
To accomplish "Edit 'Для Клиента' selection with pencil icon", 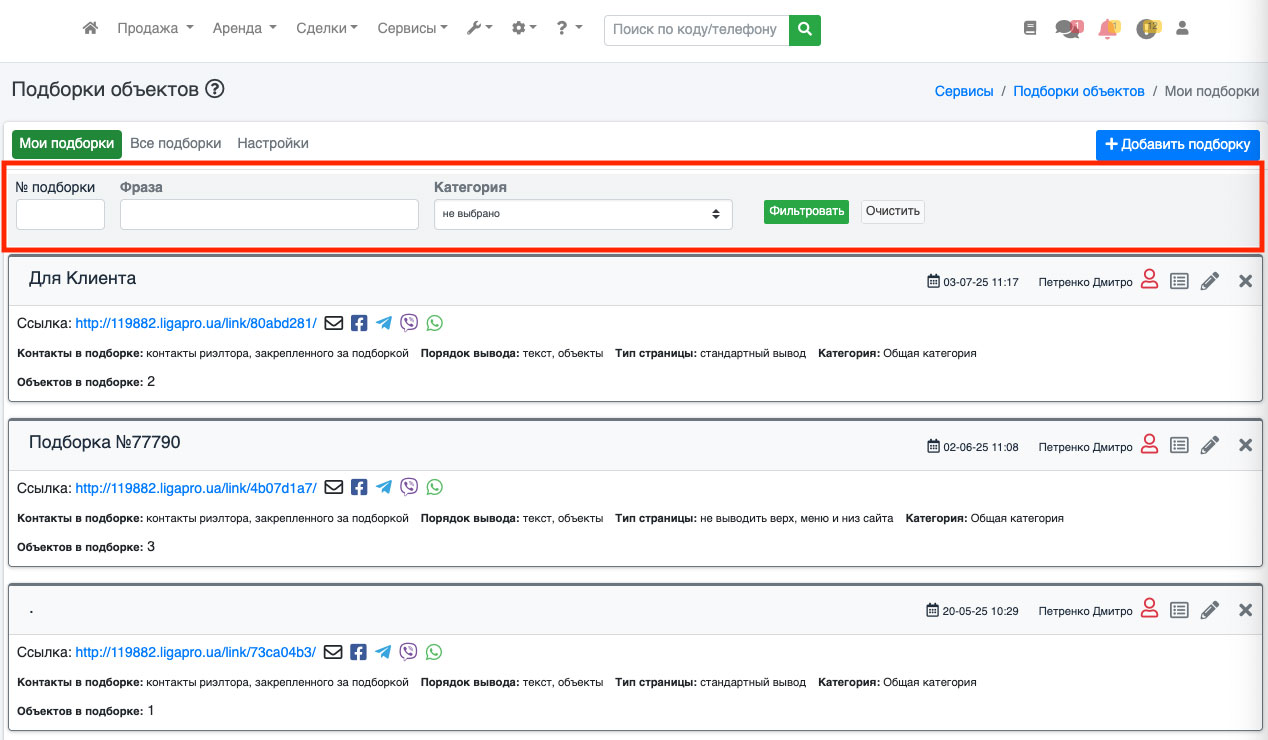I will tap(1210, 281).
